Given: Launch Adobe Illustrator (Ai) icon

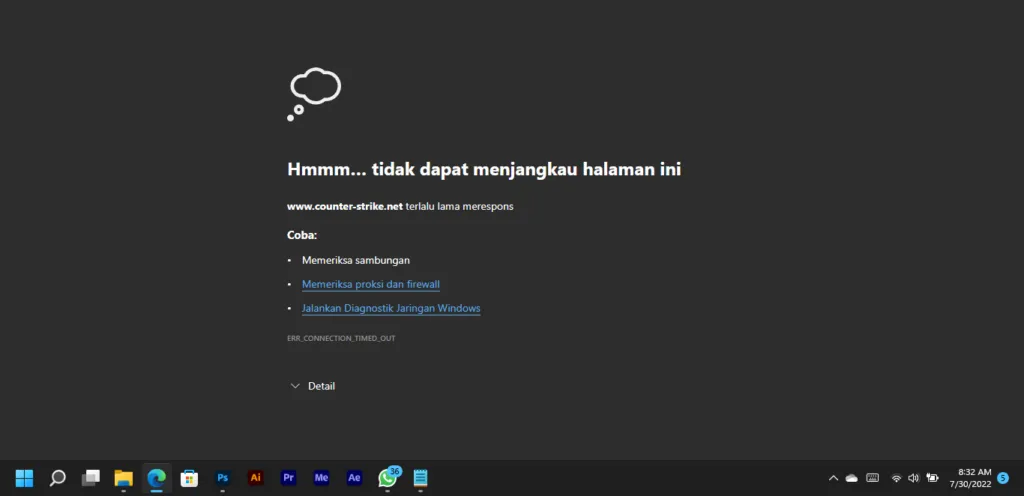Looking at the screenshot, I should click(255, 478).
